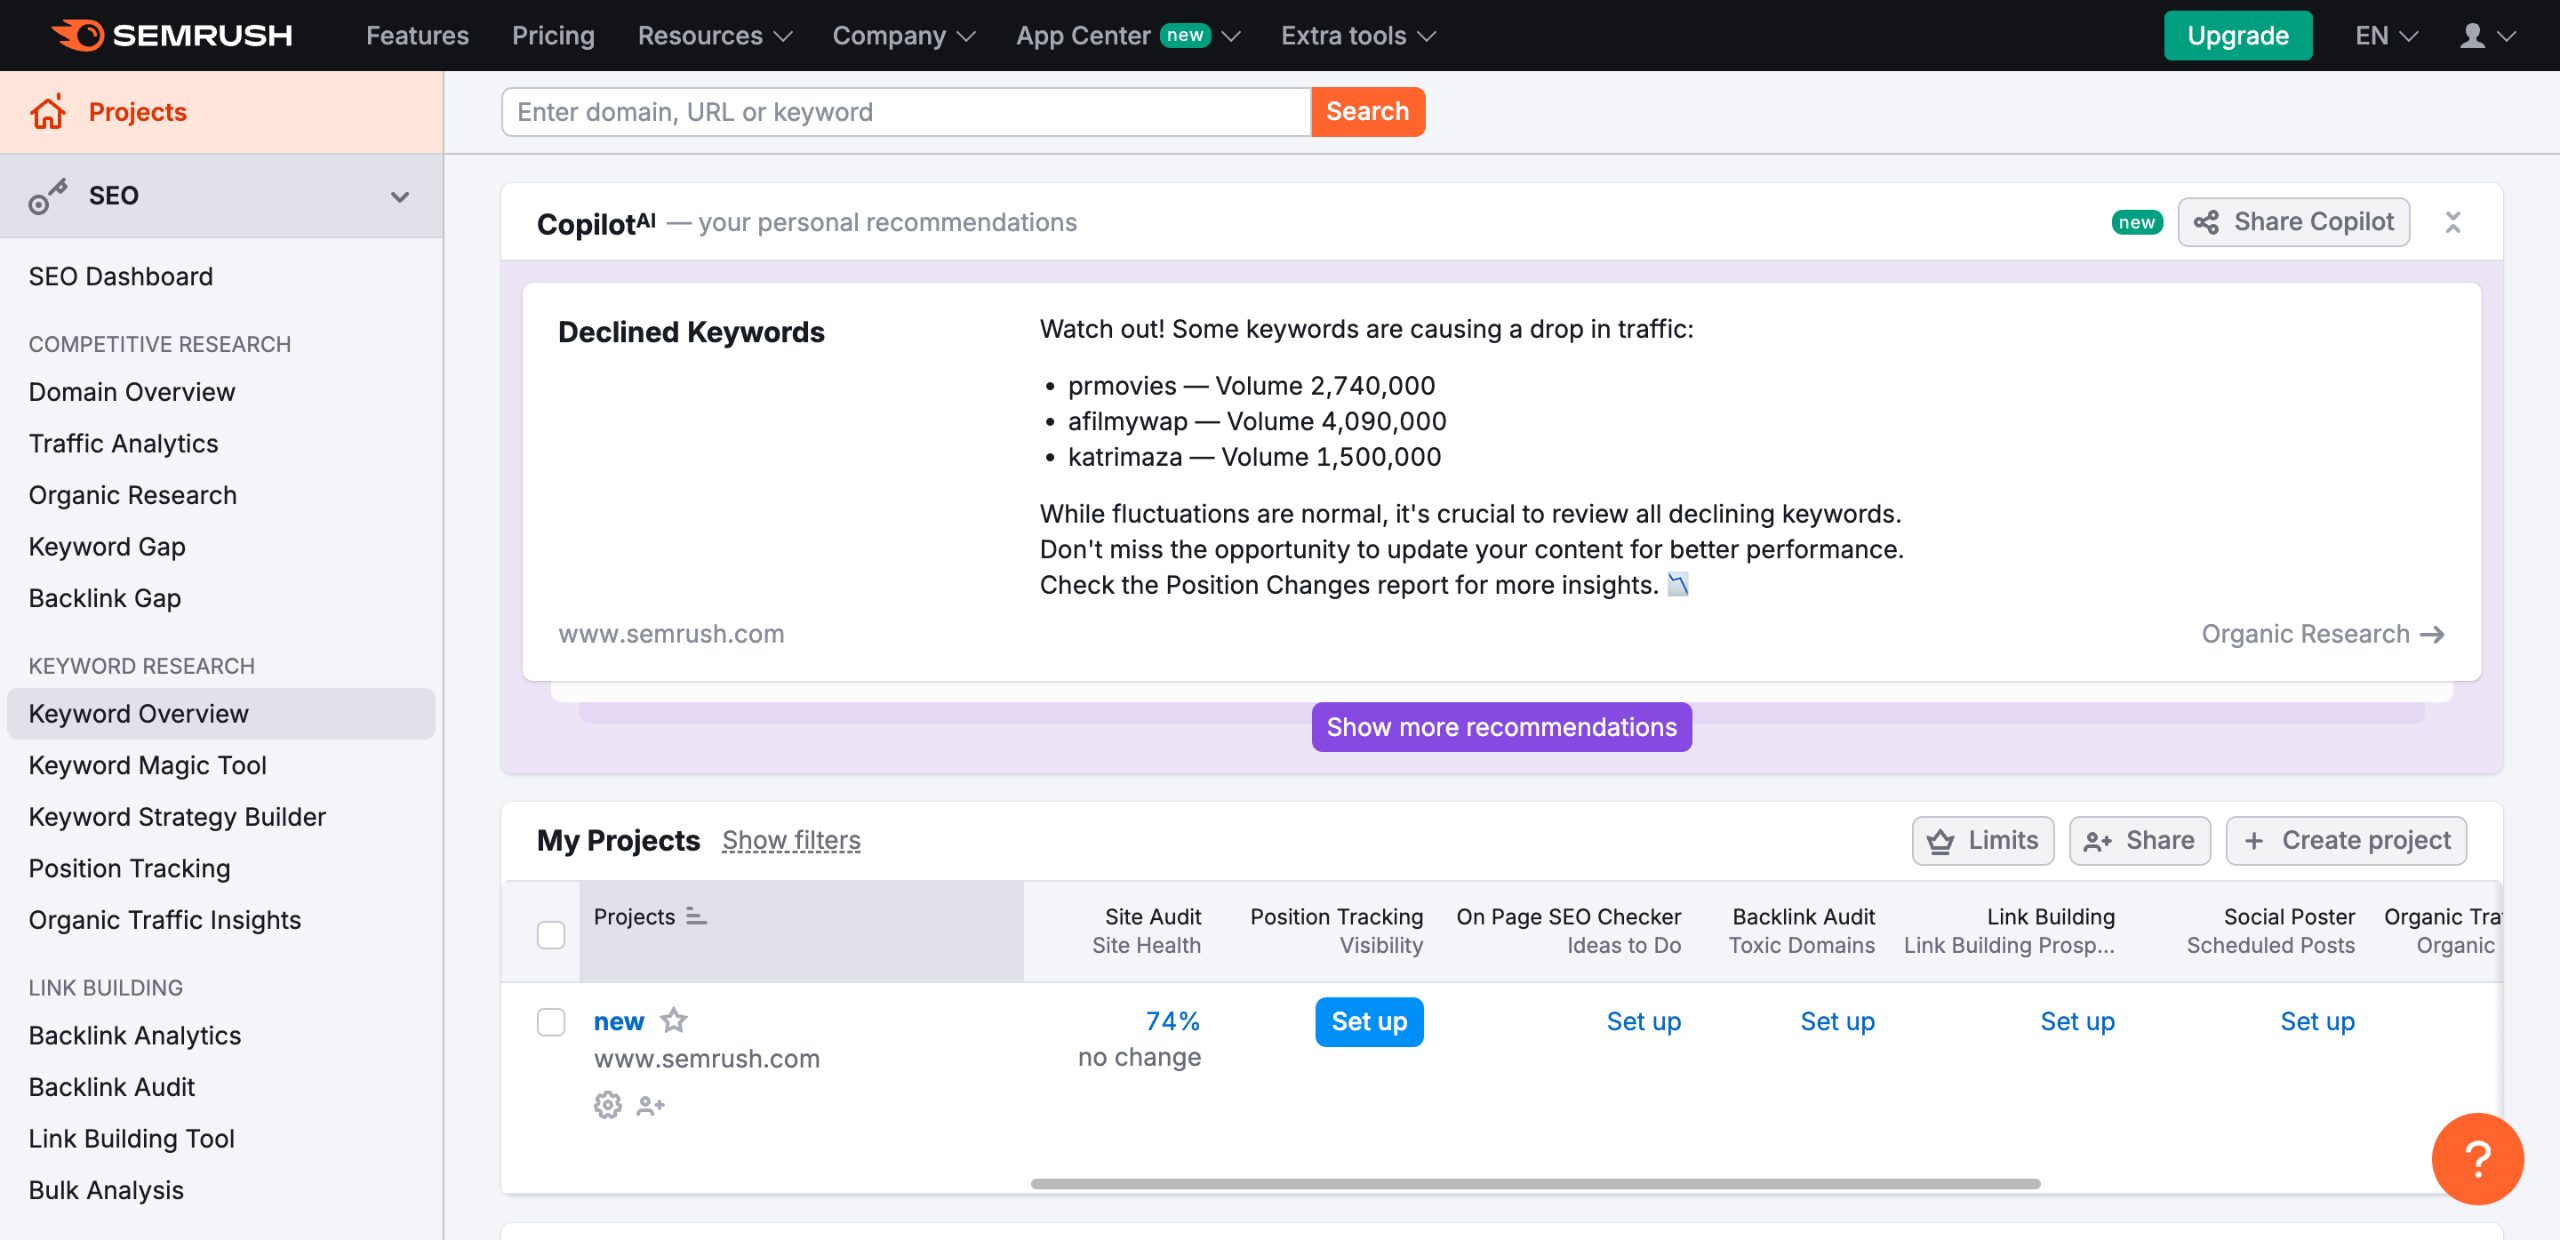Open Keyword Magic Tool in sidebar
2560x1240 pixels.
coord(147,765)
